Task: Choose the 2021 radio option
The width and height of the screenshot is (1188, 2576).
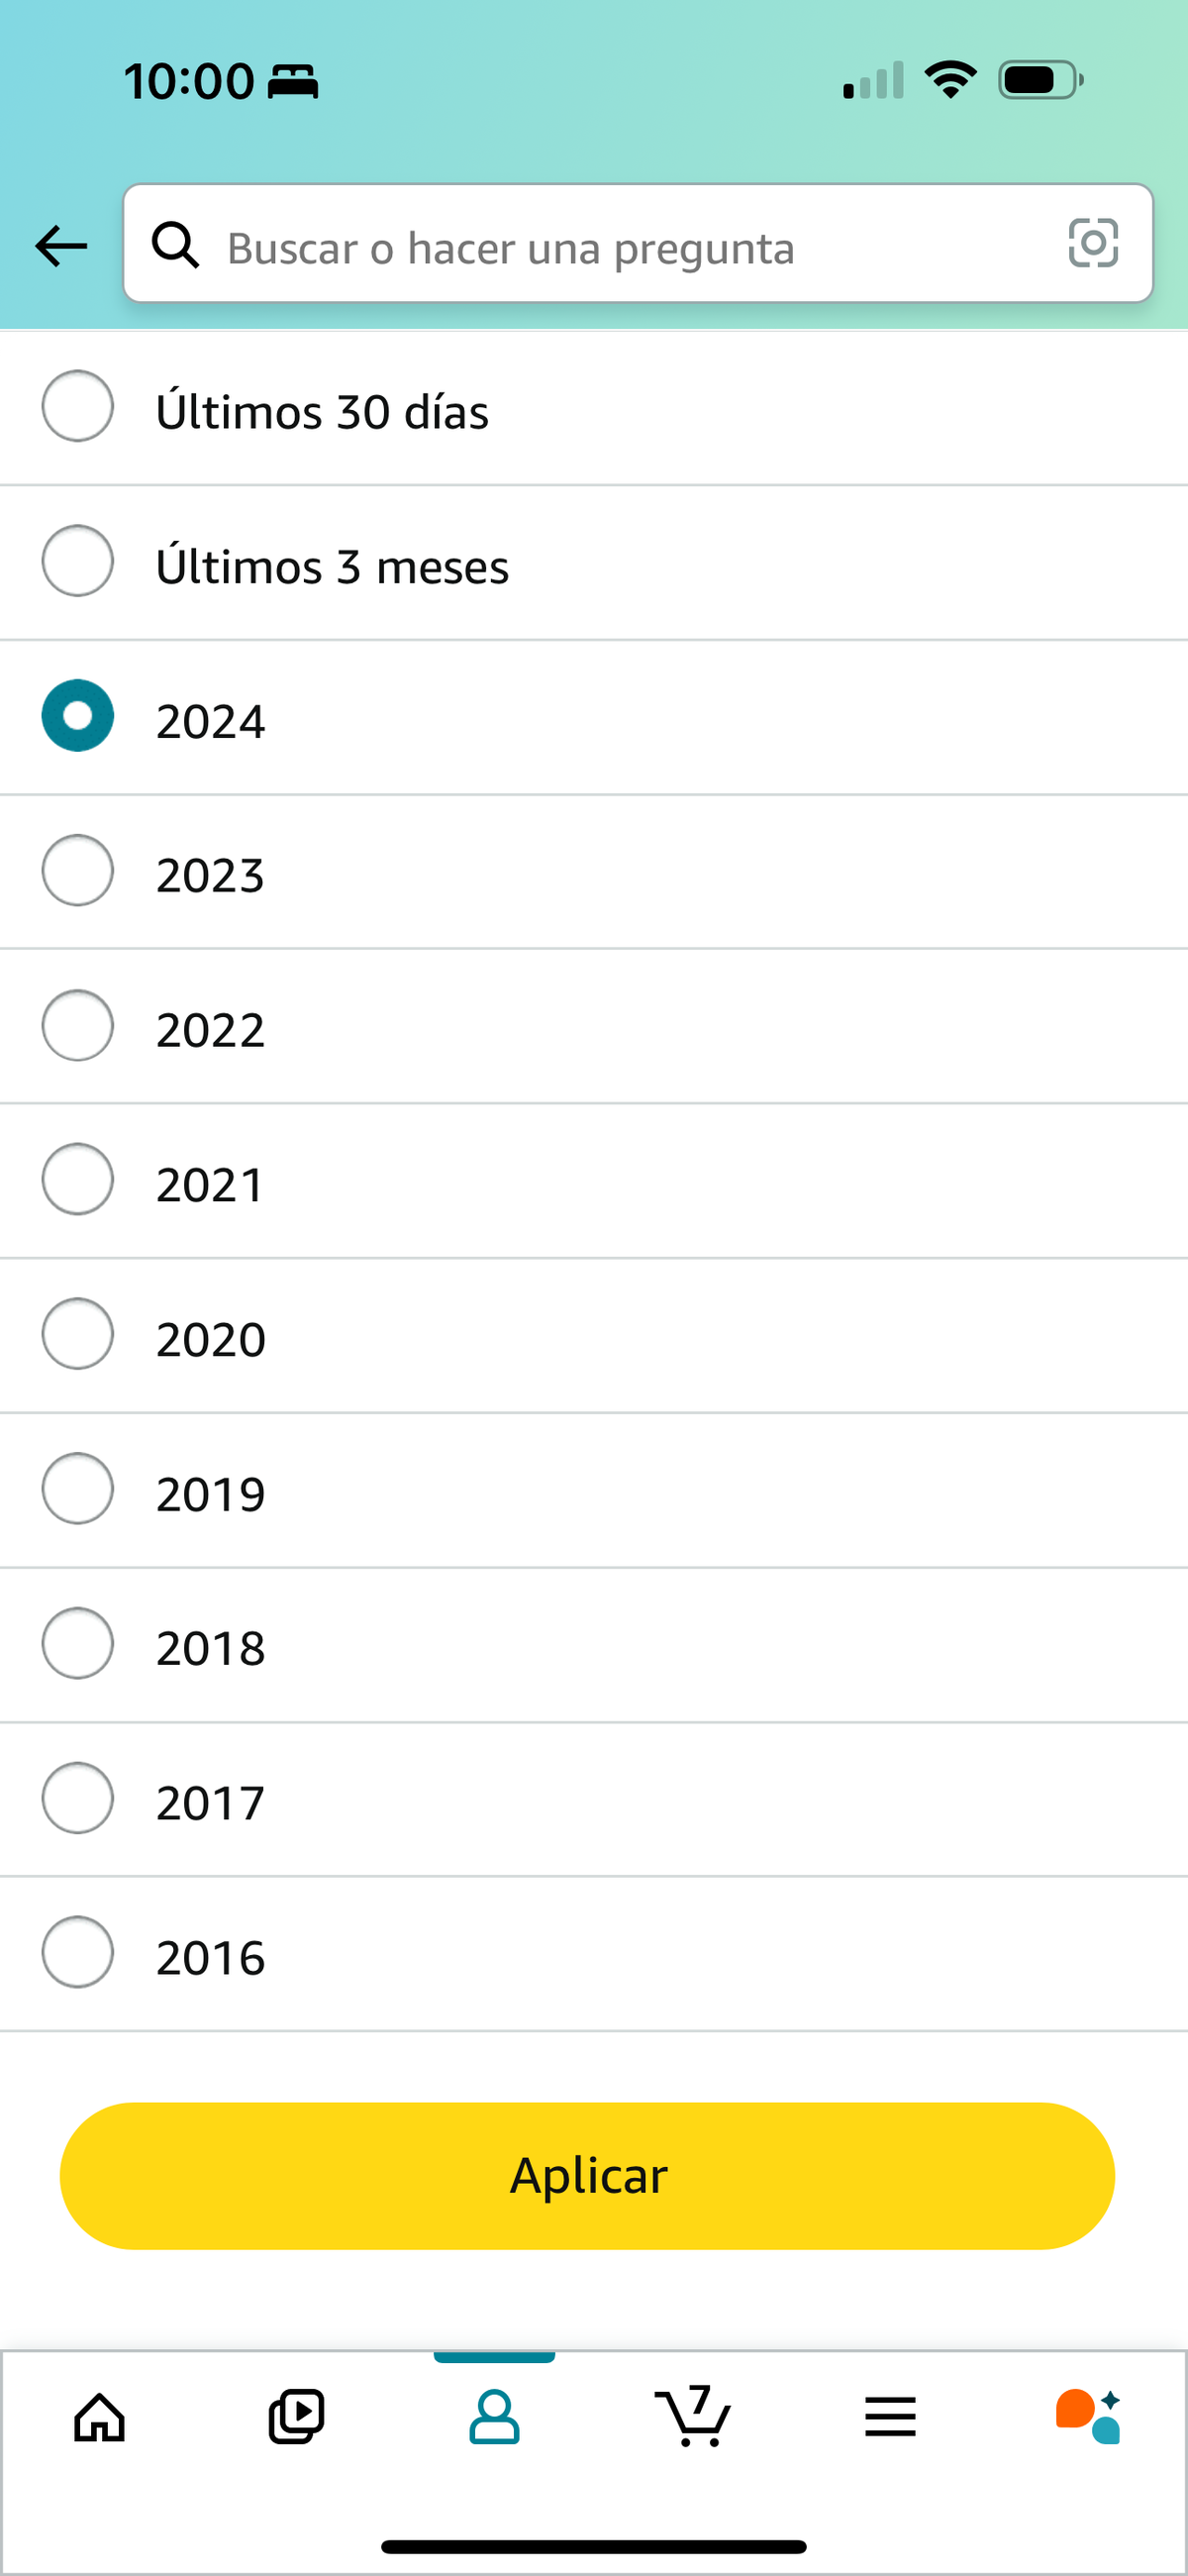Action: [x=77, y=1180]
